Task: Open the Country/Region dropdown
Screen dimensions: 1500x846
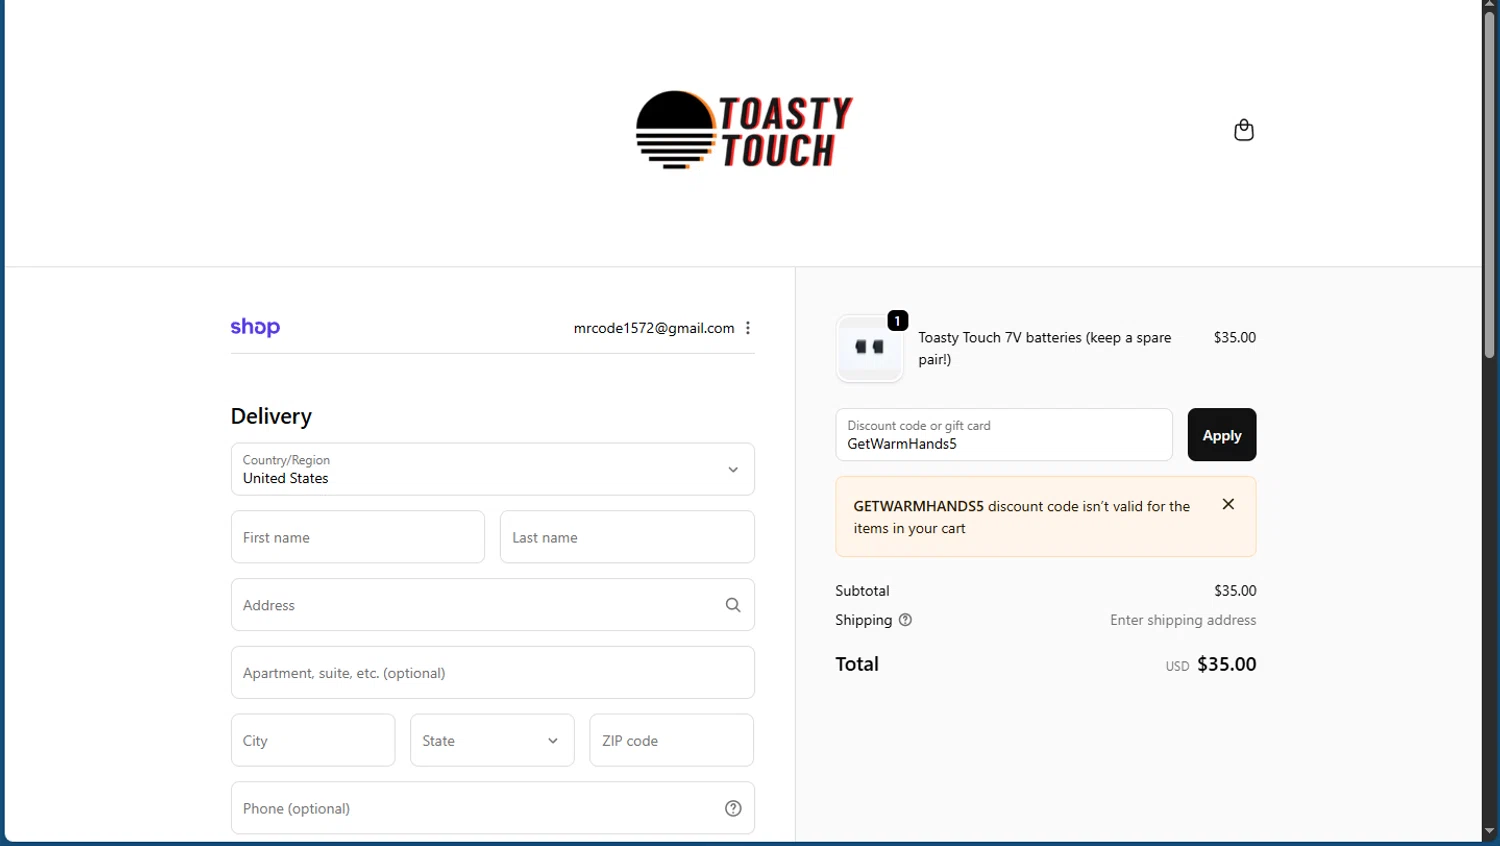Action: point(492,469)
